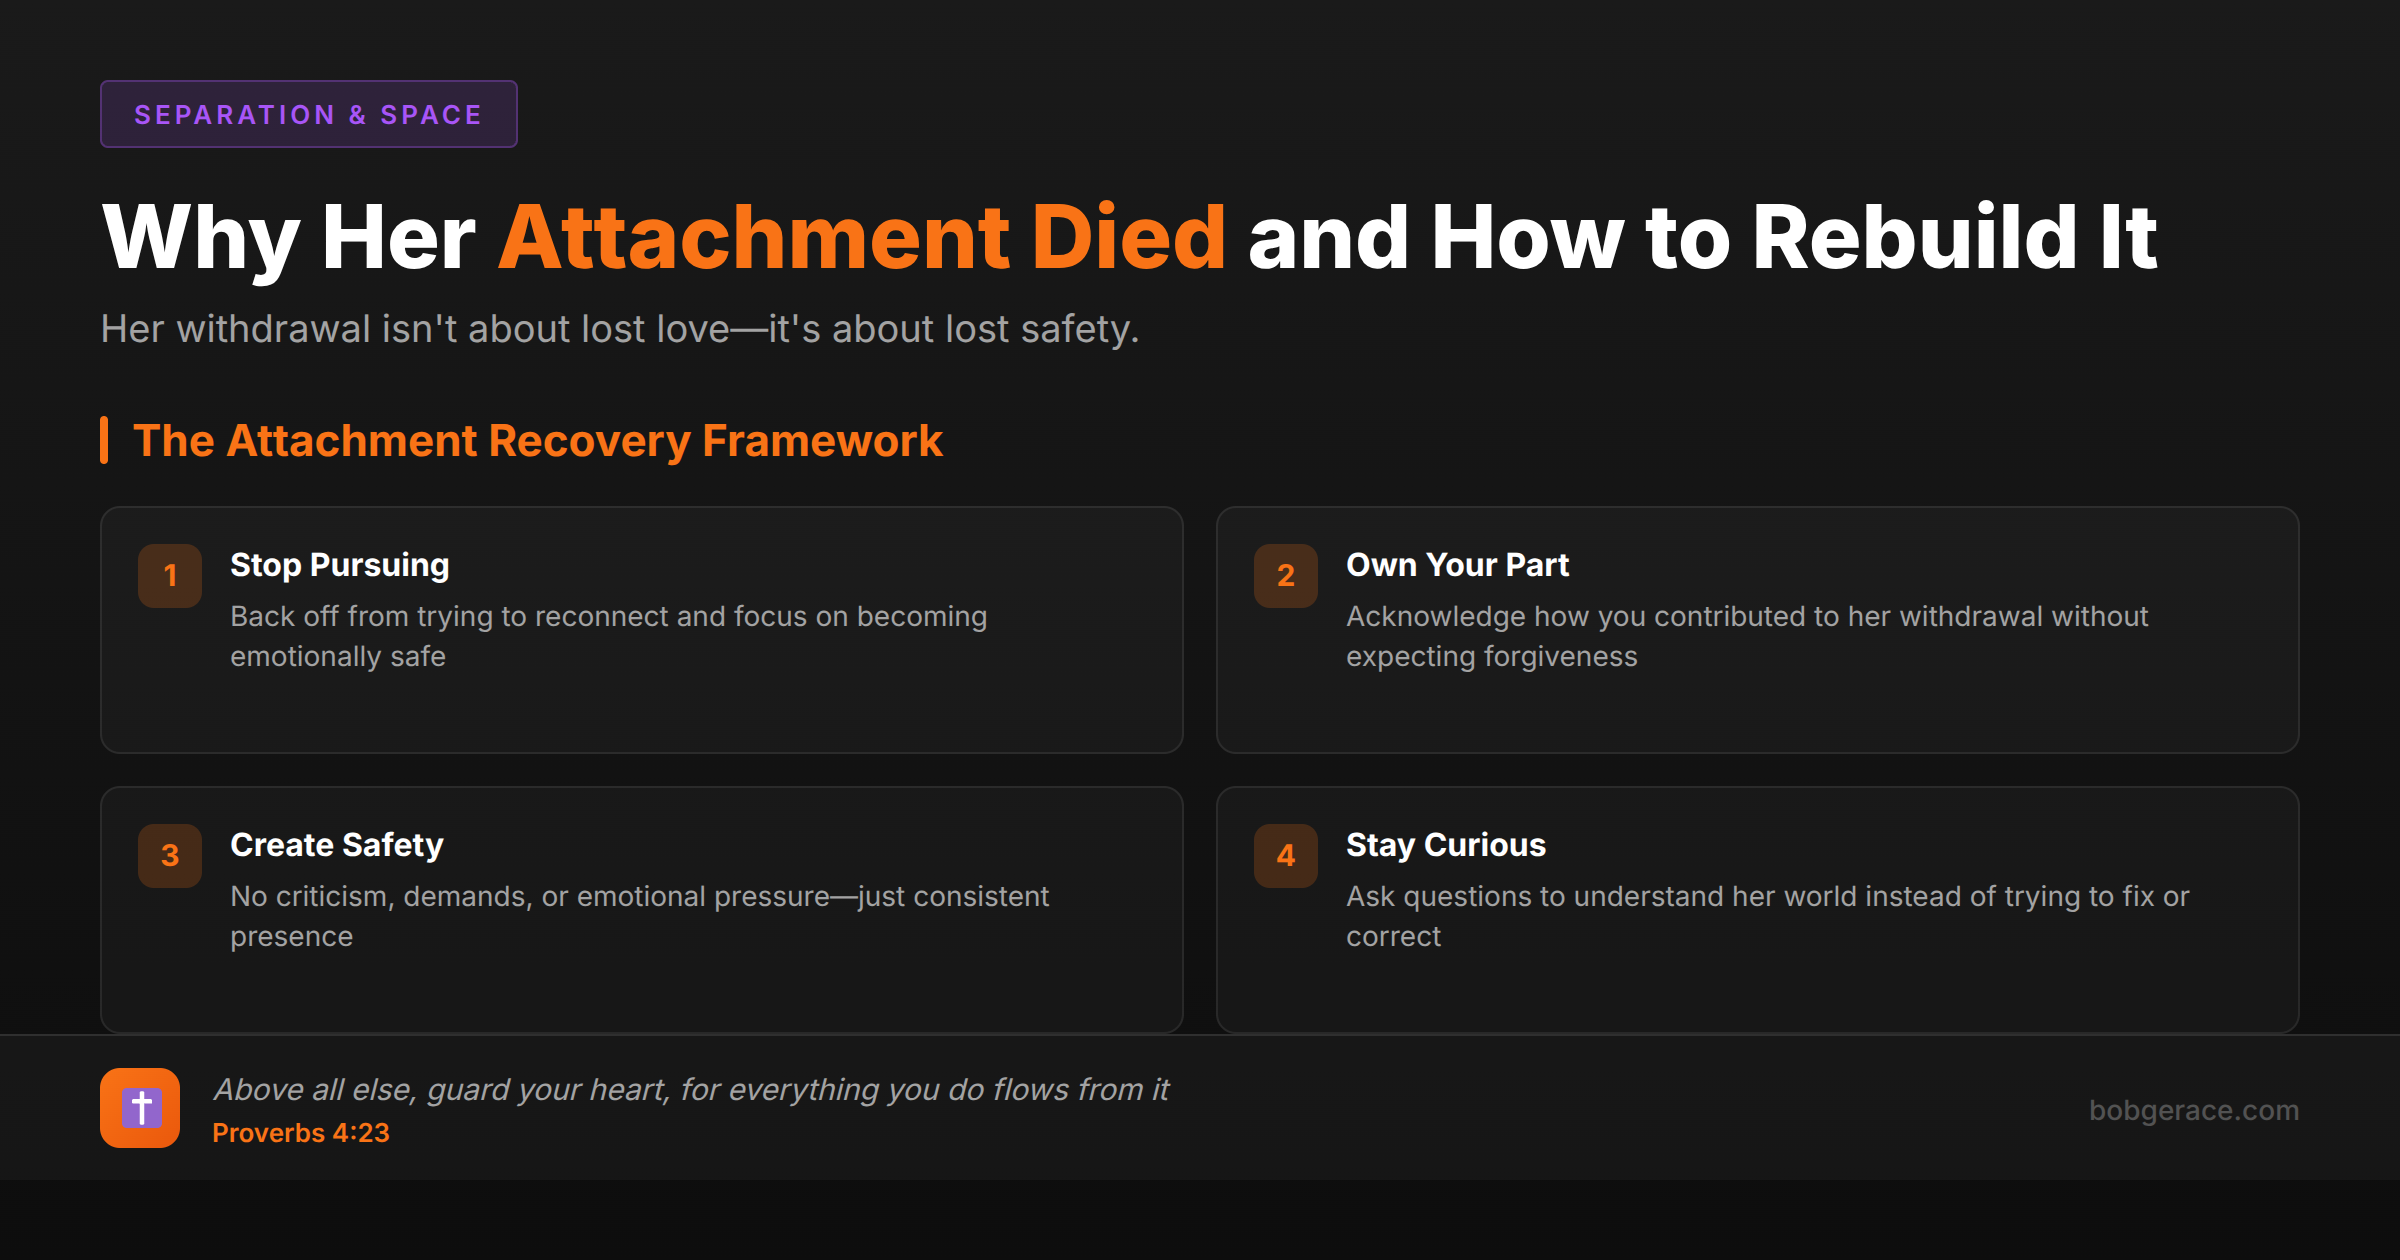2400x1260 pixels.
Task: Click the main title about rebuilding attachment
Action: (x=1130, y=237)
